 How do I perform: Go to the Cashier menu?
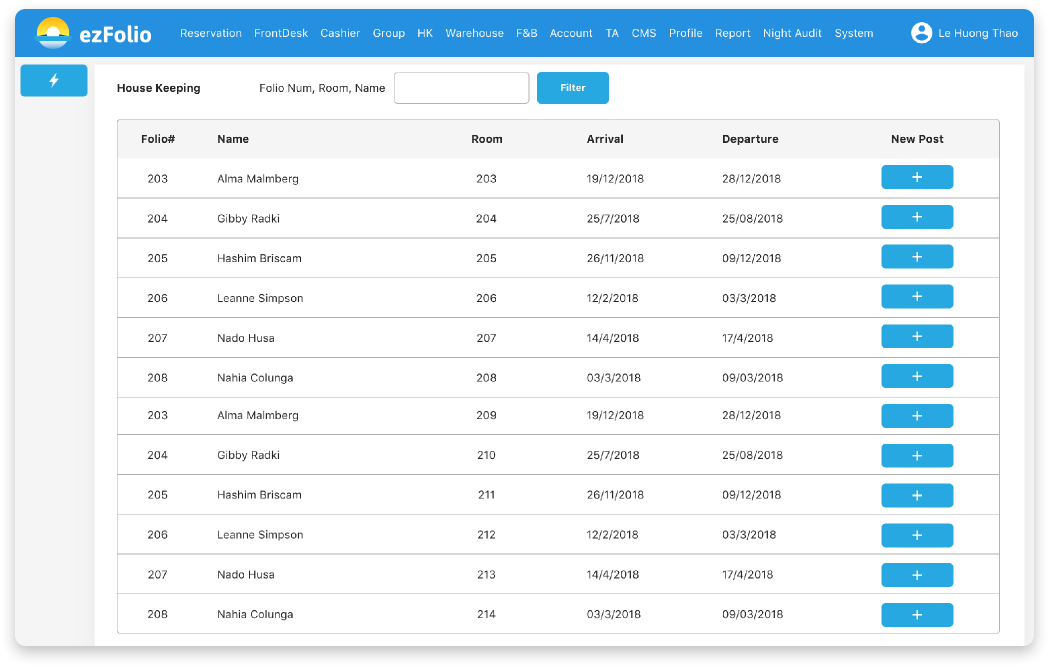coord(340,33)
